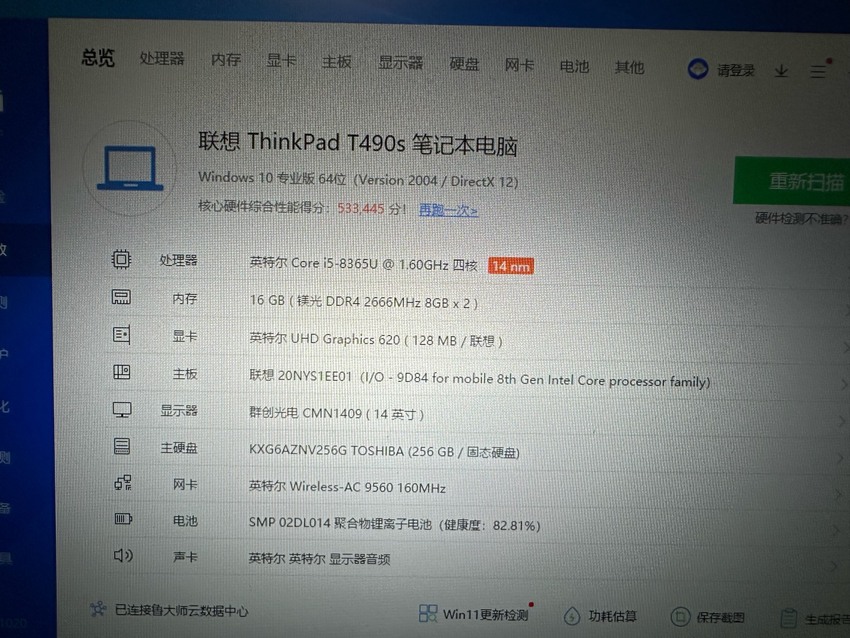850x638 pixels.
Task: Click the 功耗估算 power icon
Action: [571, 616]
